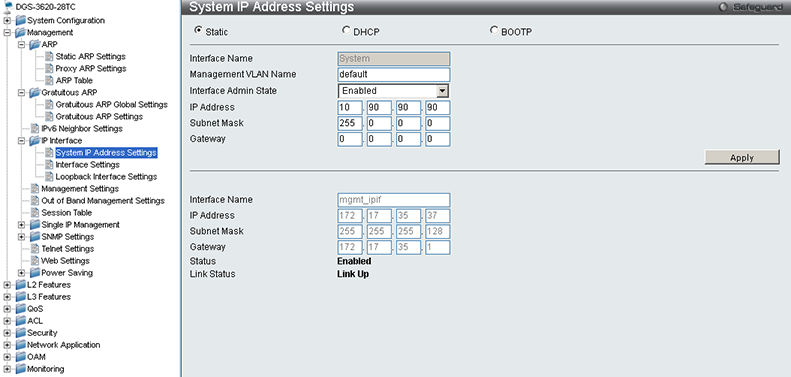Viewport: 791px width, 377px height.
Task: Open Proxy ARP Settings page
Action: pos(91,69)
